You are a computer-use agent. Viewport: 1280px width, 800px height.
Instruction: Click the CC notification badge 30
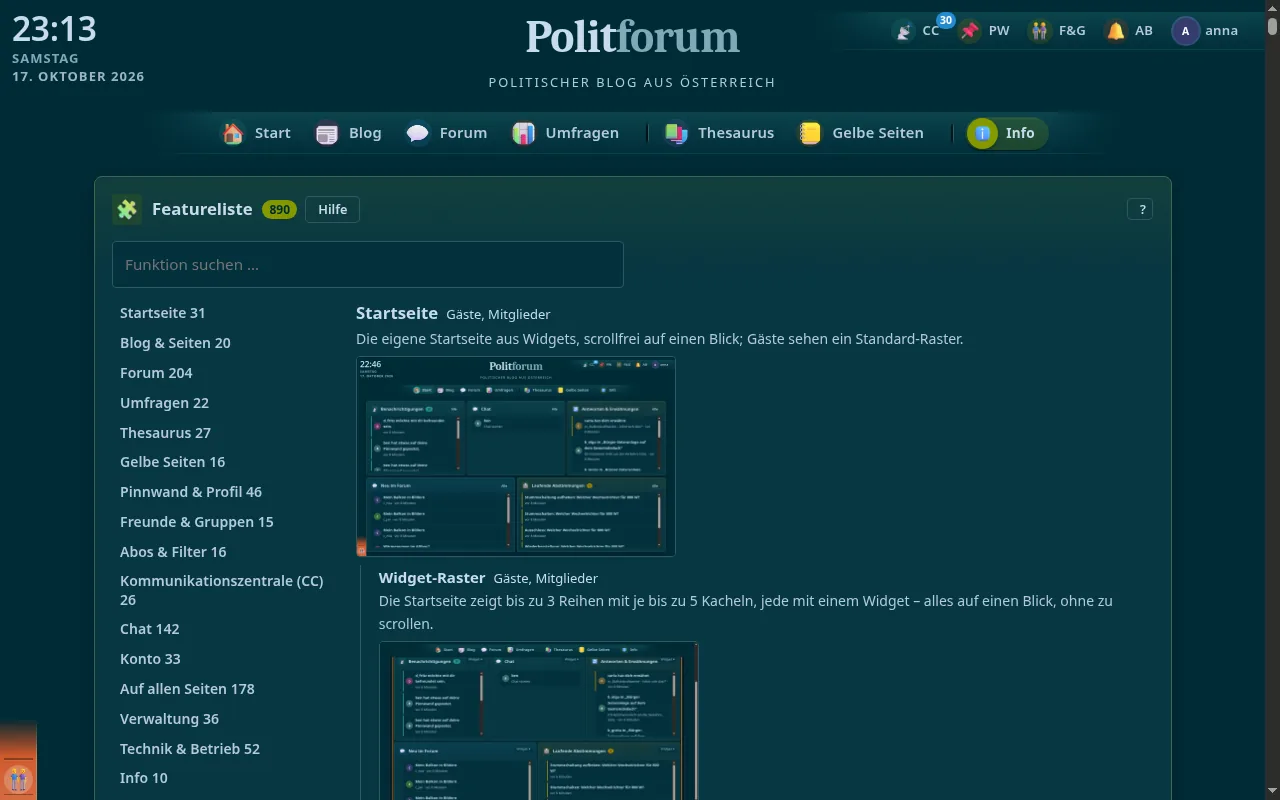[x=945, y=20]
